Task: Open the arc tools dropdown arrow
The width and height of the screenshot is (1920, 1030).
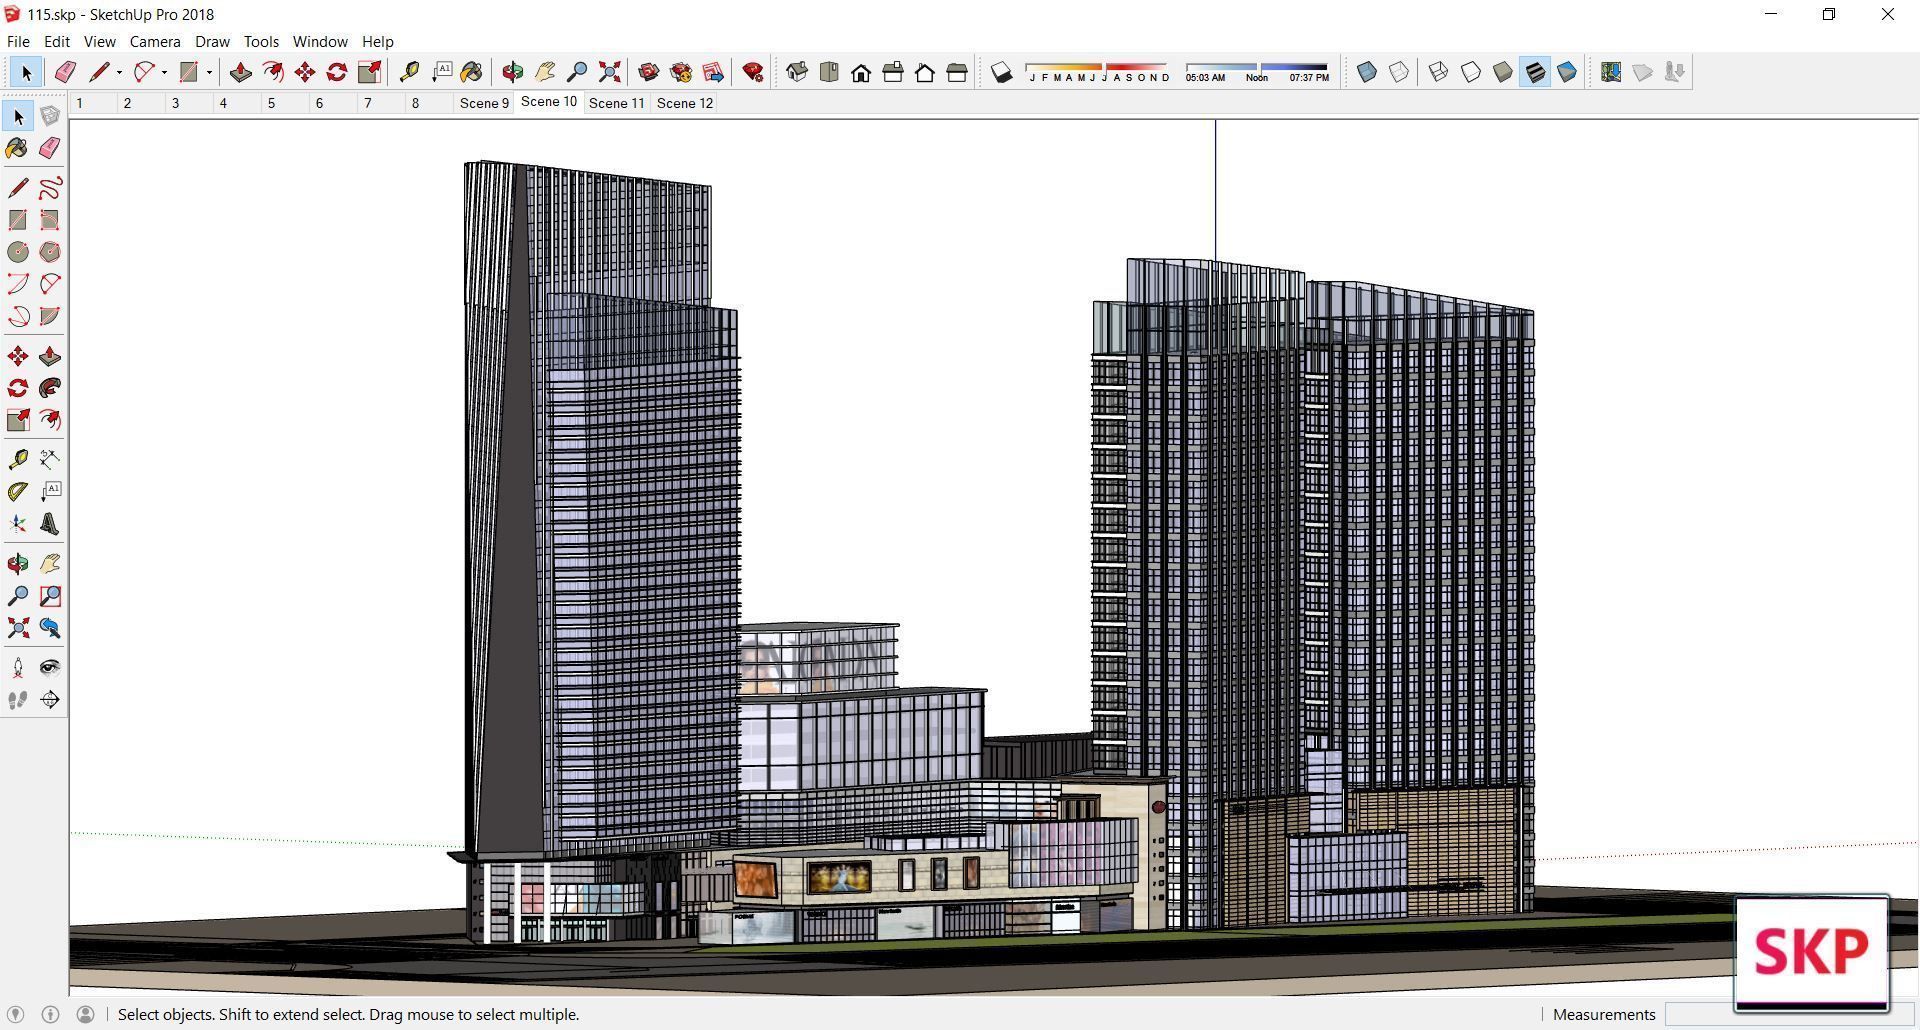Action: (x=164, y=72)
